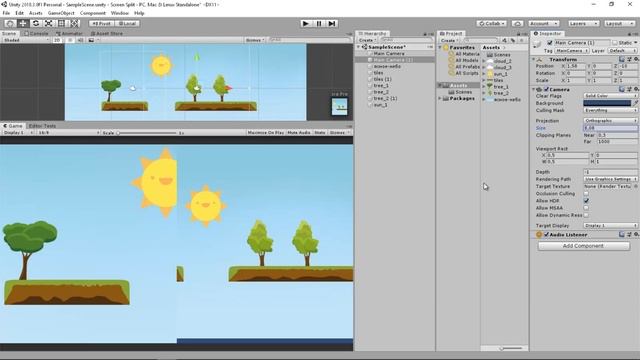Click Target Texture object picker circle

(636, 186)
